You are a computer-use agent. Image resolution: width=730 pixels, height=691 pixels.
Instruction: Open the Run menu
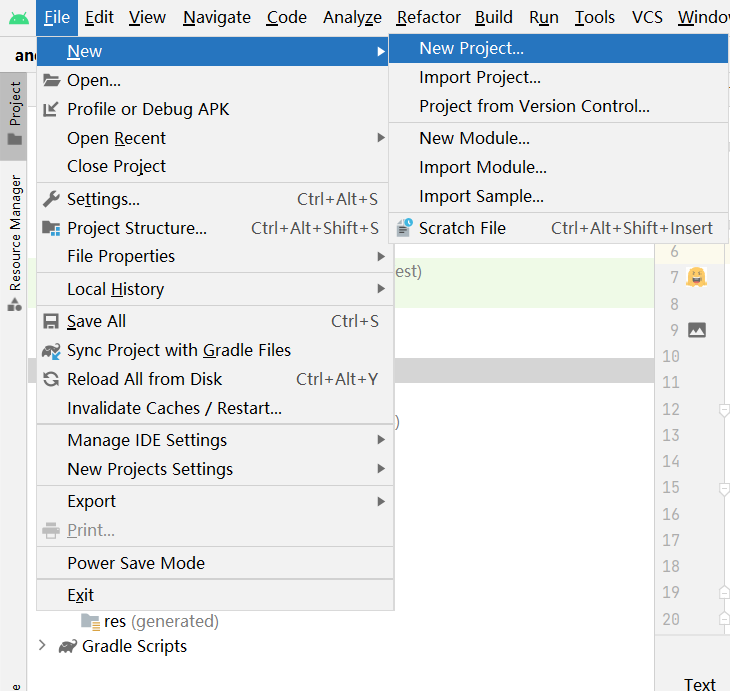click(x=544, y=17)
